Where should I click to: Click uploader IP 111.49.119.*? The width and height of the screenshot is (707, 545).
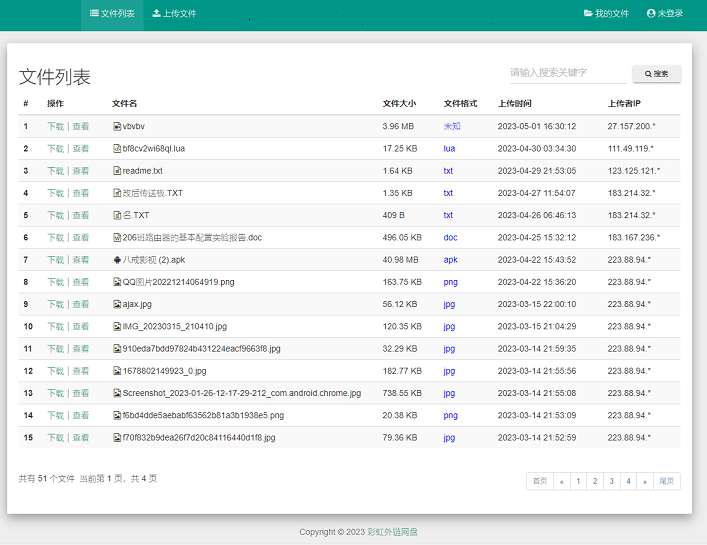click(x=631, y=148)
